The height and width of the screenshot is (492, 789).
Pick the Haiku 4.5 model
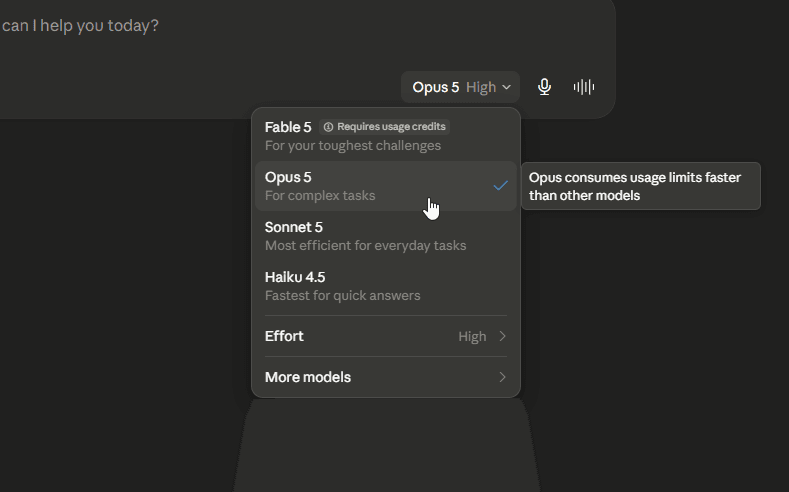[386, 286]
